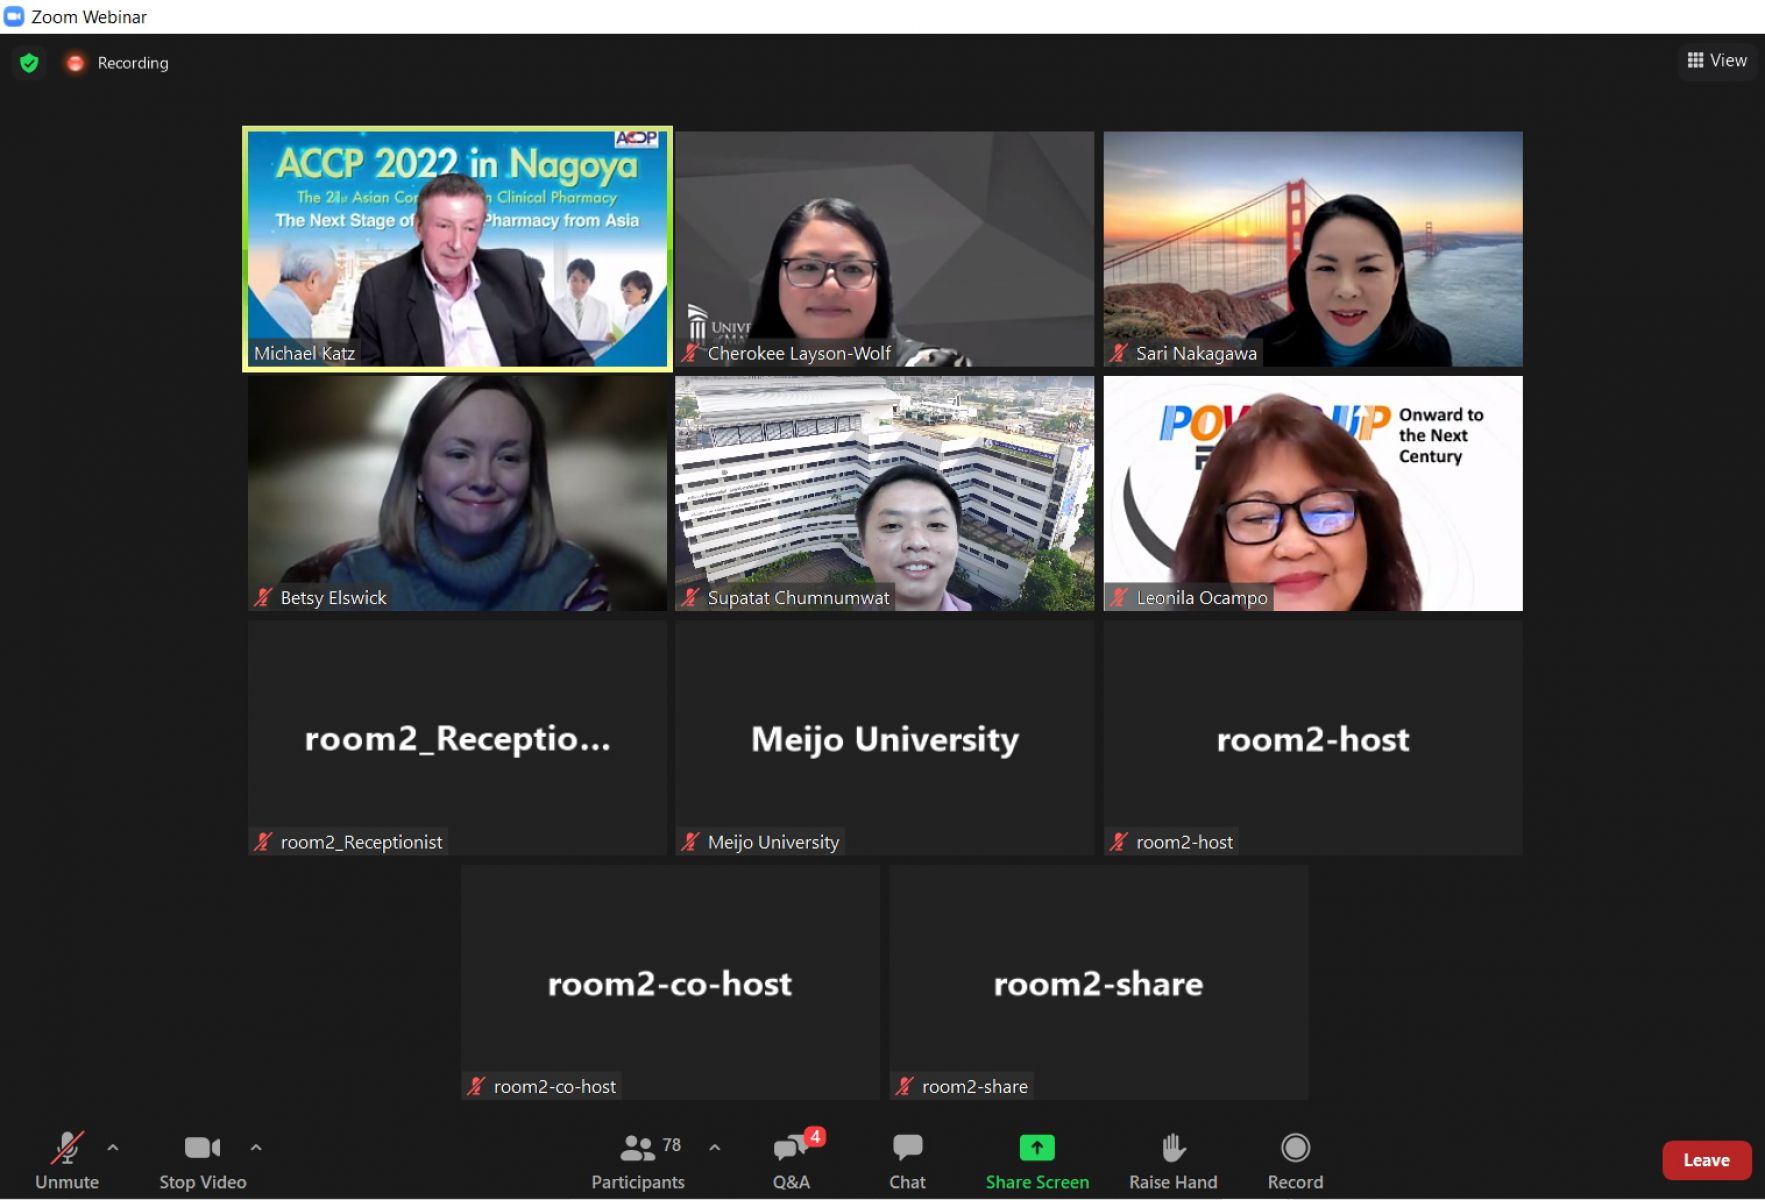Click the Leonila Ocampo name label
This screenshot has width=1765, height=1200.
pos(1202,597)
